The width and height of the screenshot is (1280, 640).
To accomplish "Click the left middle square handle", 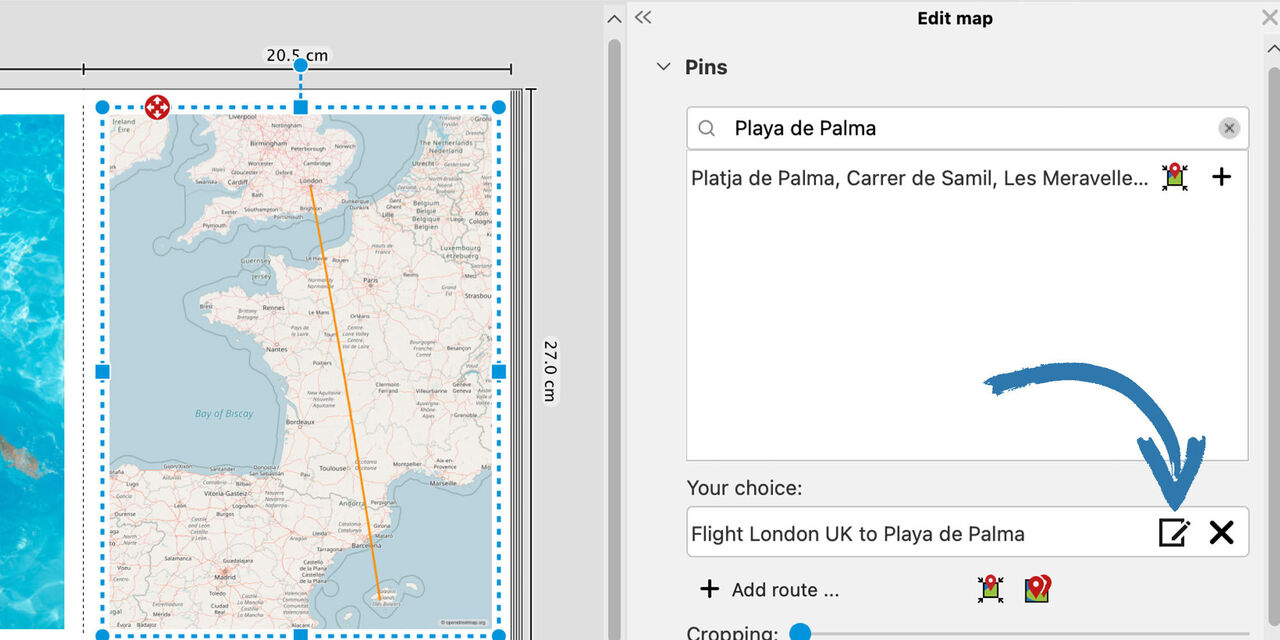I will pyautogui.click(x=102, y=372).
